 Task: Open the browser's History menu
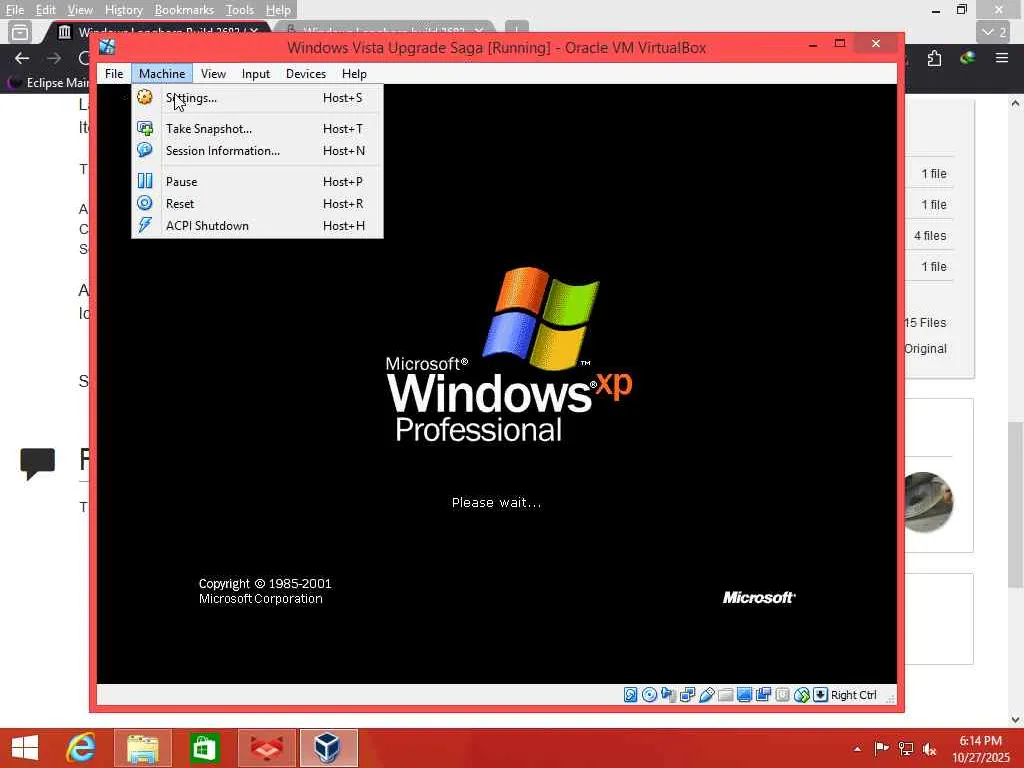123,10
